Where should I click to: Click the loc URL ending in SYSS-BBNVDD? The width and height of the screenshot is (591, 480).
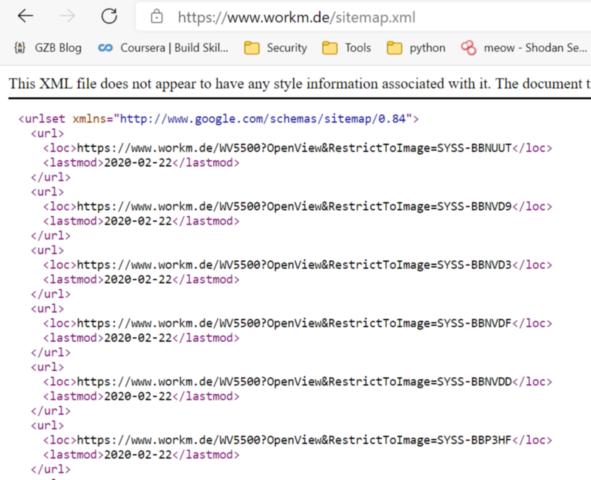(x=294, y=382)
